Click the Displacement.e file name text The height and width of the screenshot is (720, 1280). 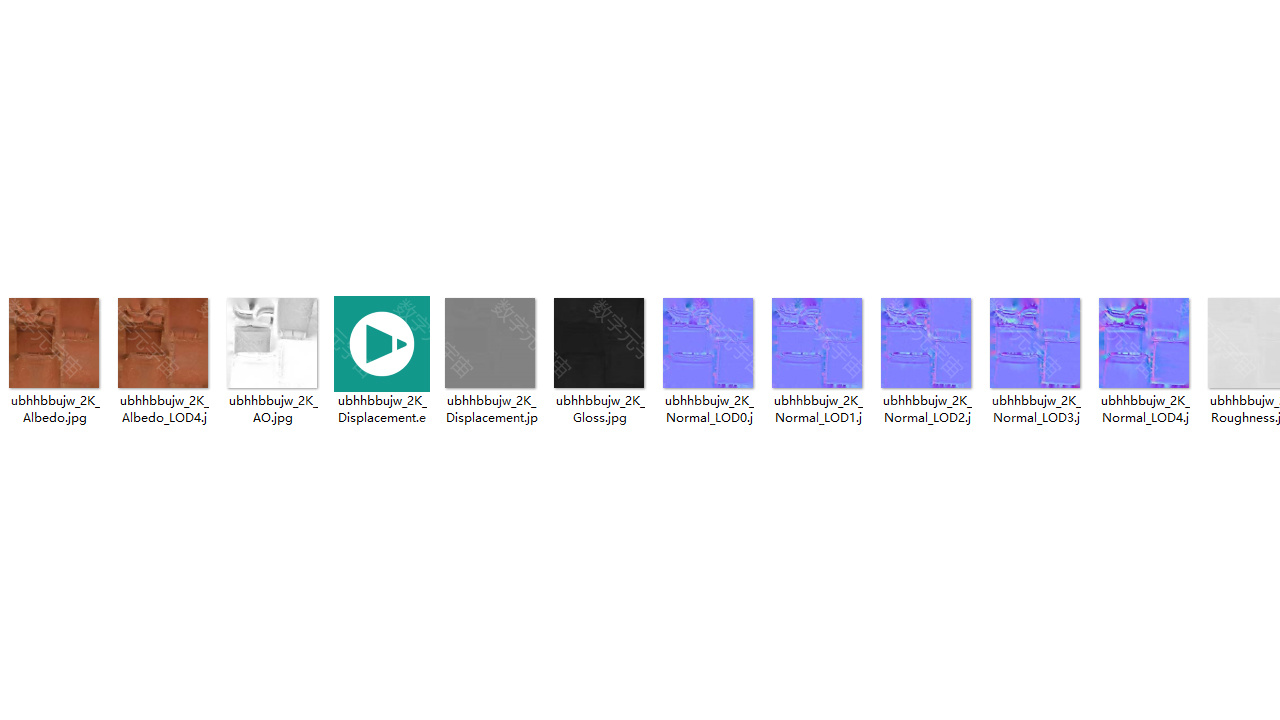(x=382, y=409)
